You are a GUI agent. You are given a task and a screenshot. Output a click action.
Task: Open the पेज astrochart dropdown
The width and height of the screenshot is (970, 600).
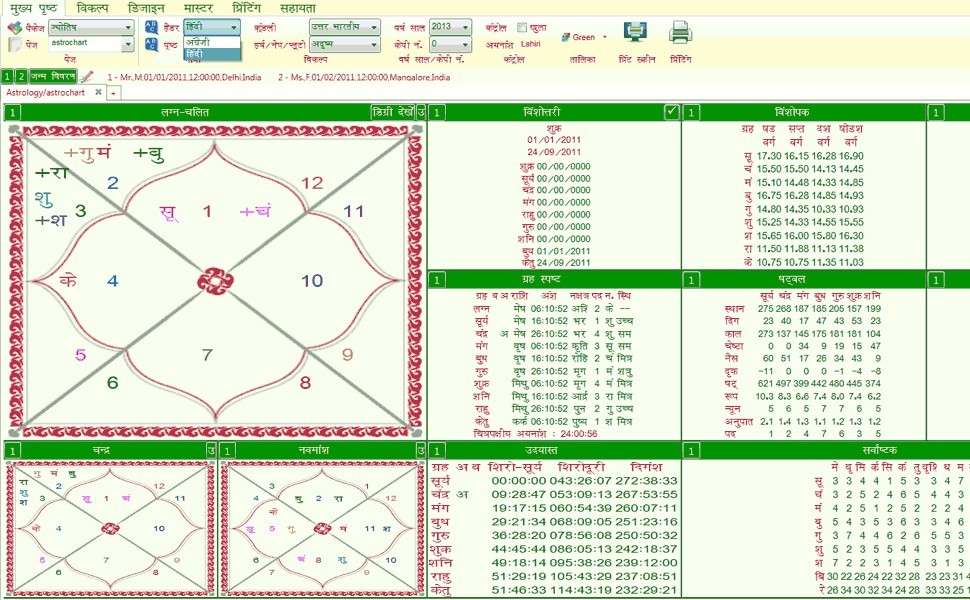(x=92, y=44)
